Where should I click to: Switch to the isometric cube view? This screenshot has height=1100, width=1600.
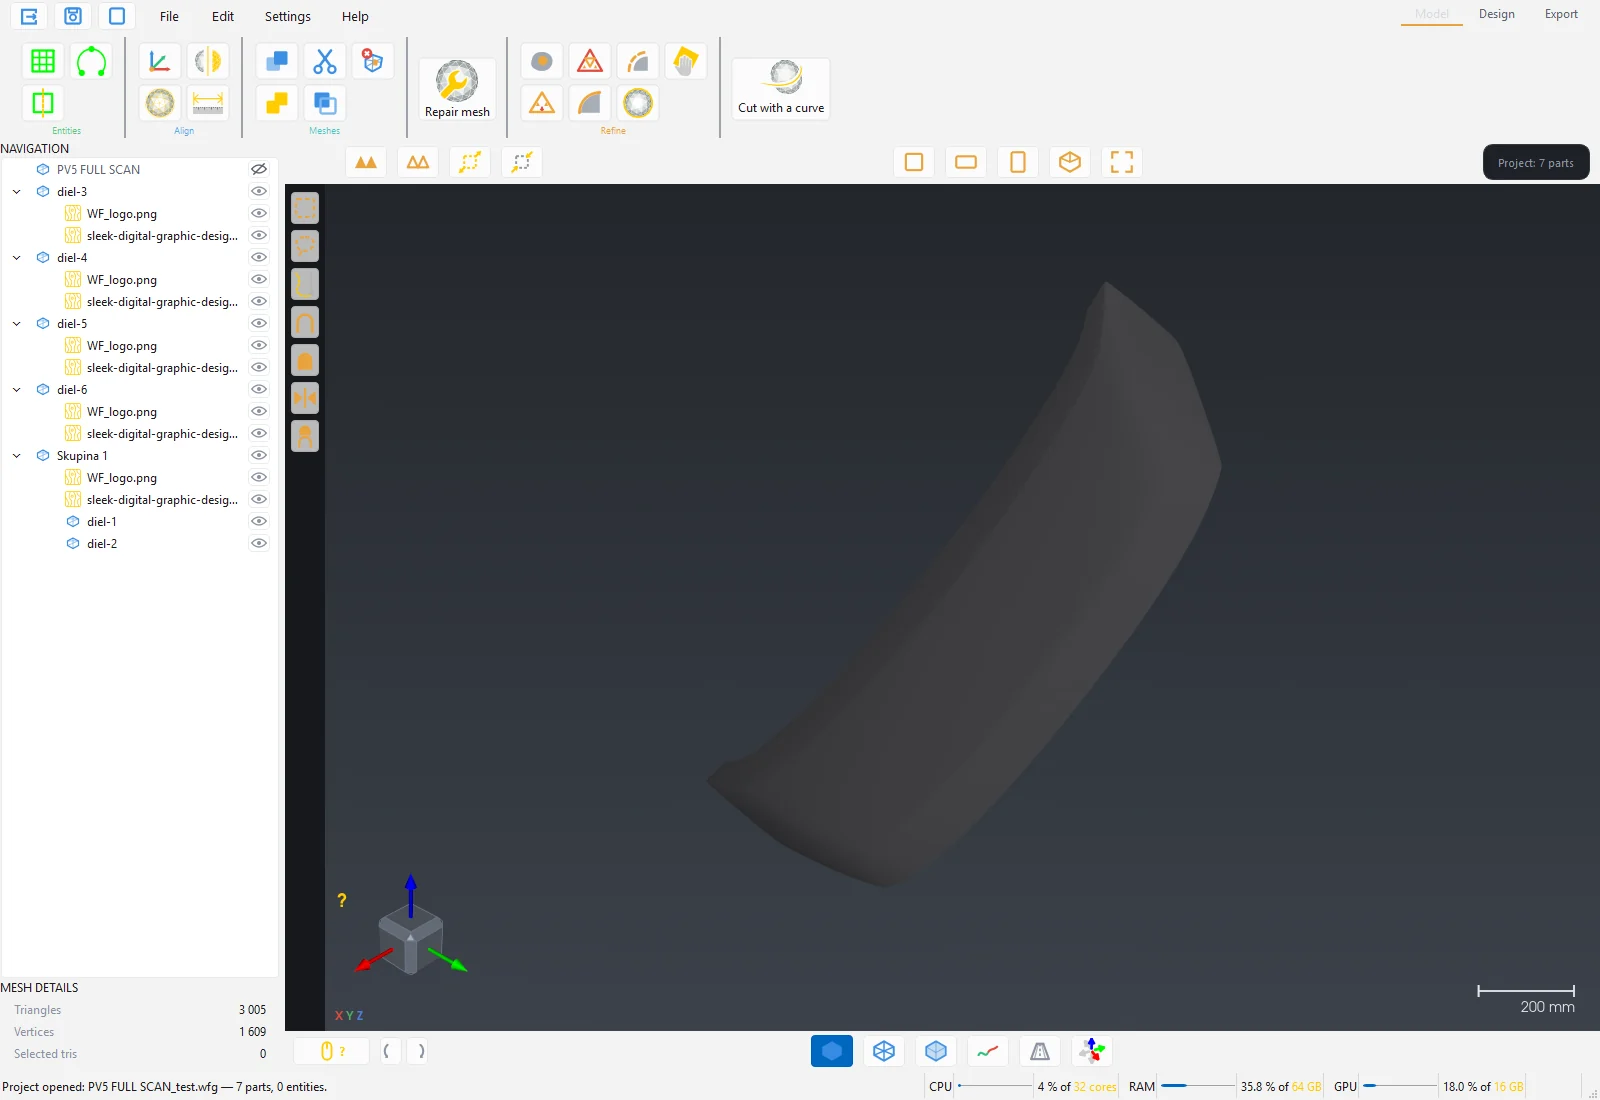coord(1070,162)
